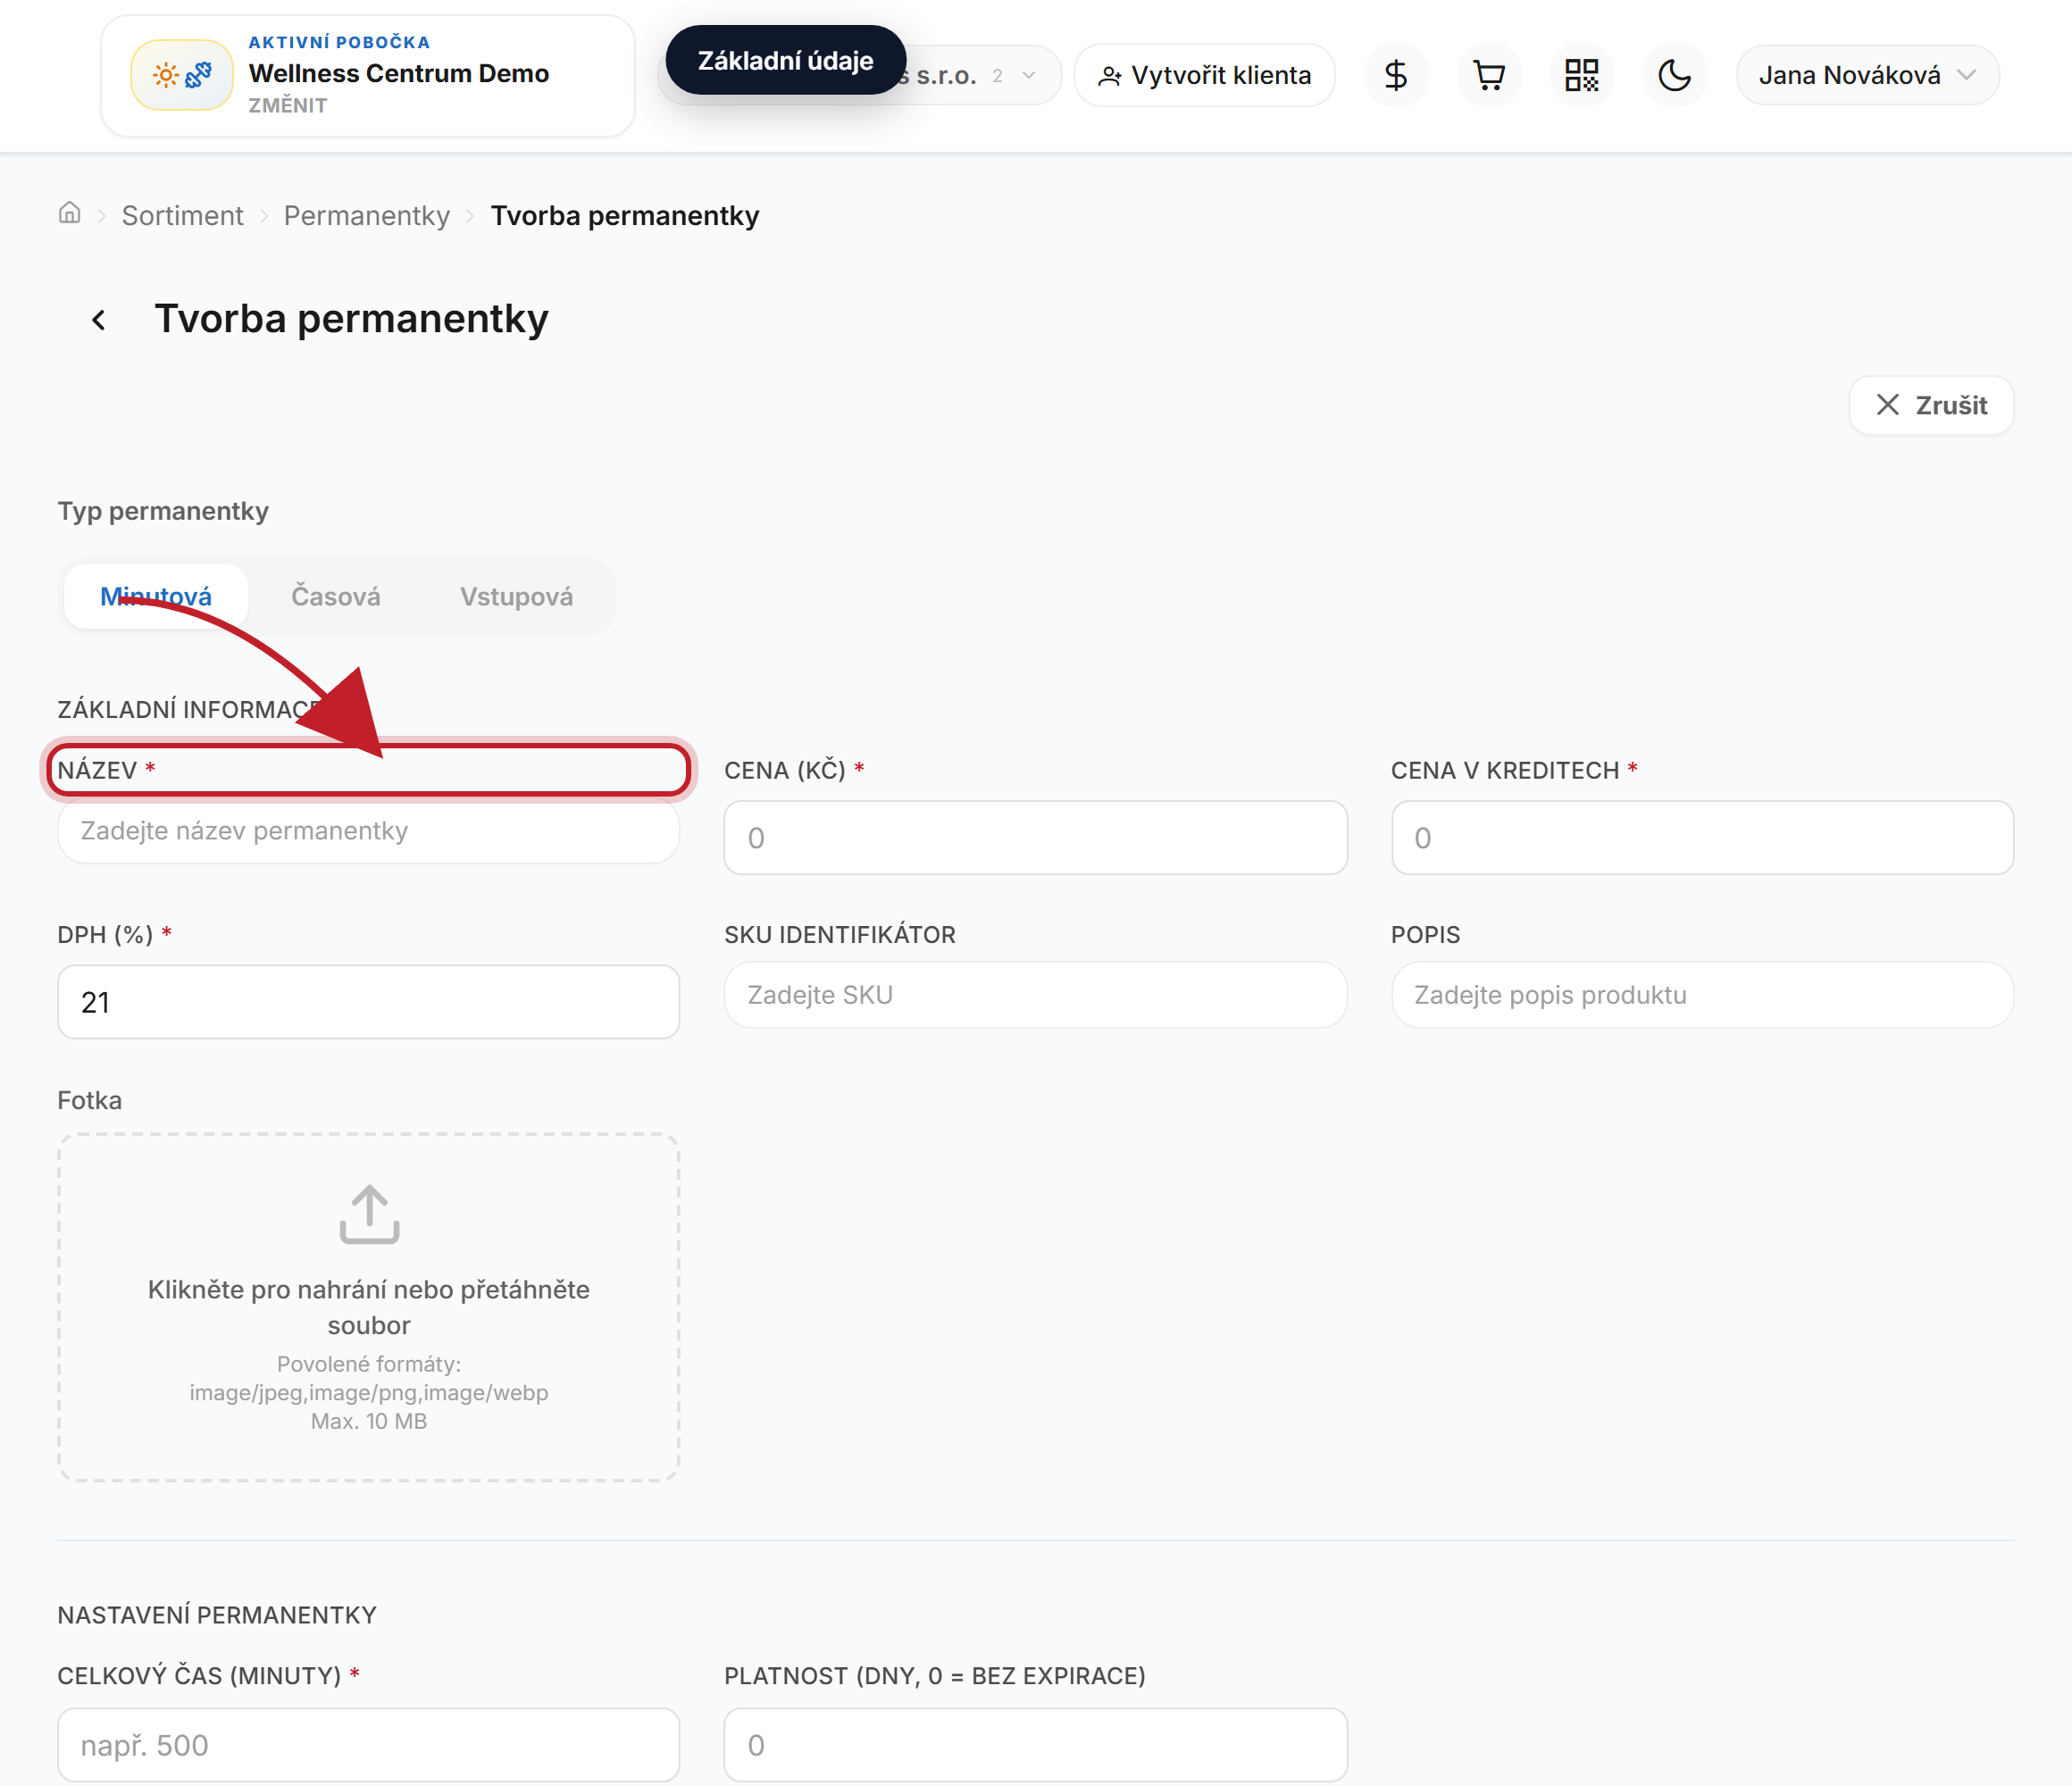Toggle dark mode with the moon icon
Screen dimensions: 2072x1786
click(1675, 75)
